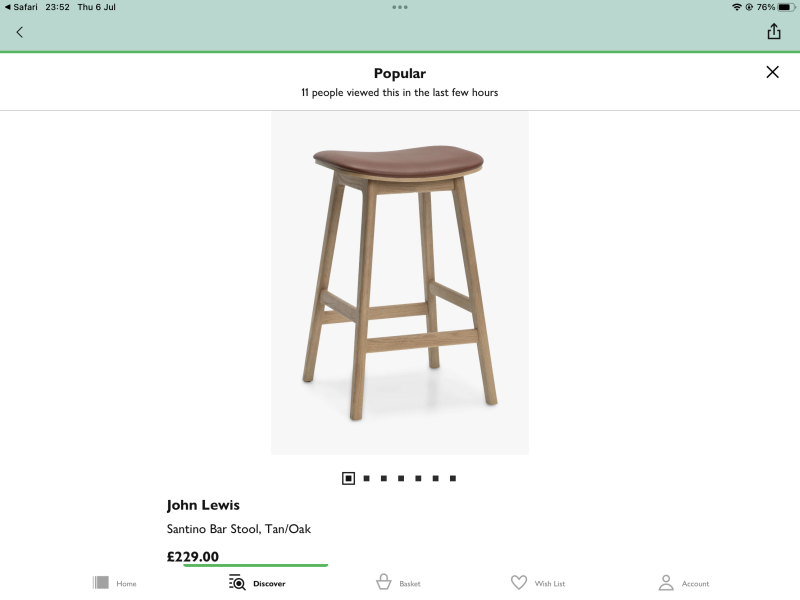Image resolution: width=800 pixels, height=600 pixels.
Task: Select the last pagination dot
Action: pyautogui.click(x=453, y=478)
